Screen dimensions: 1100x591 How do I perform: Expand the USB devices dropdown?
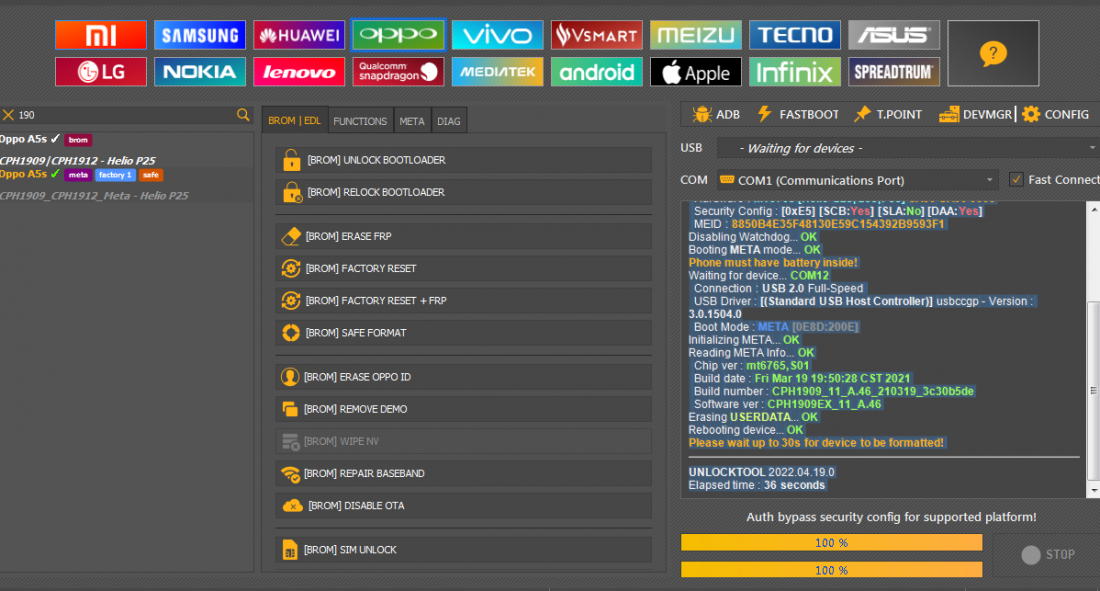[907, 148]
